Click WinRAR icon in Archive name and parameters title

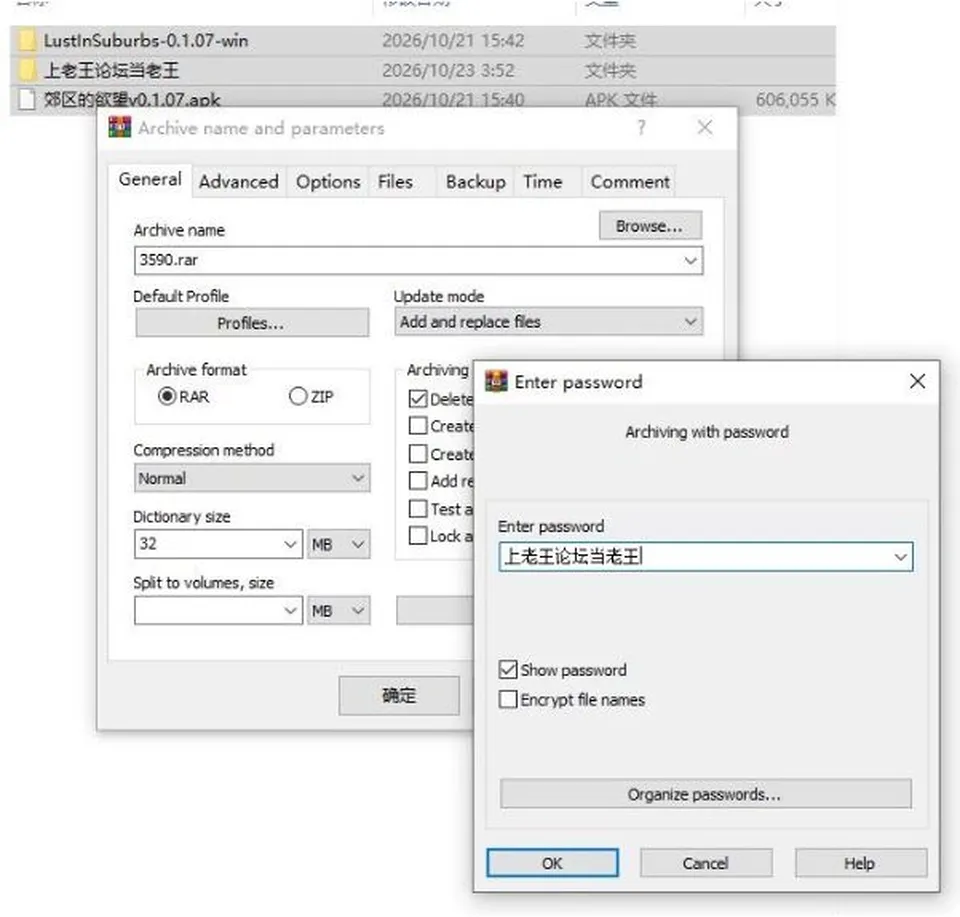[119, 127]
